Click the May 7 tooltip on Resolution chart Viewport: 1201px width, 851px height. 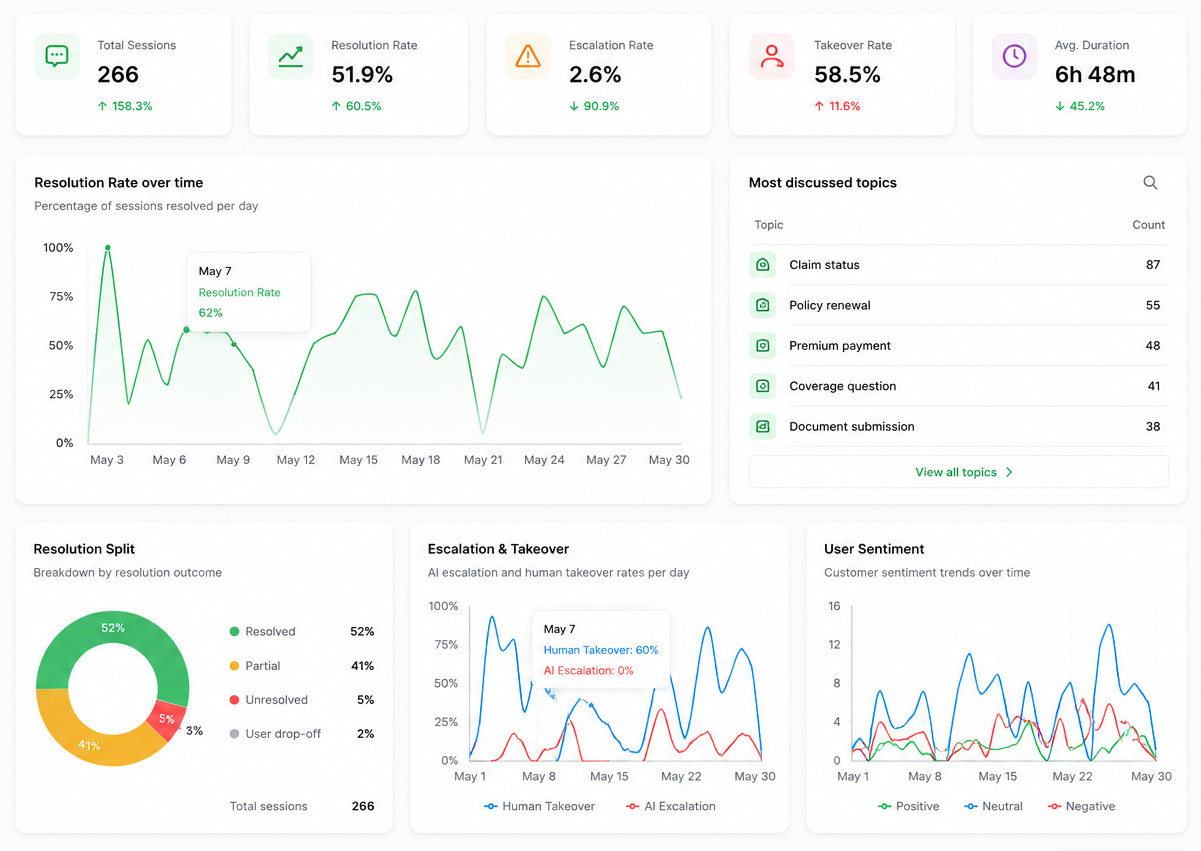(249, 292)
